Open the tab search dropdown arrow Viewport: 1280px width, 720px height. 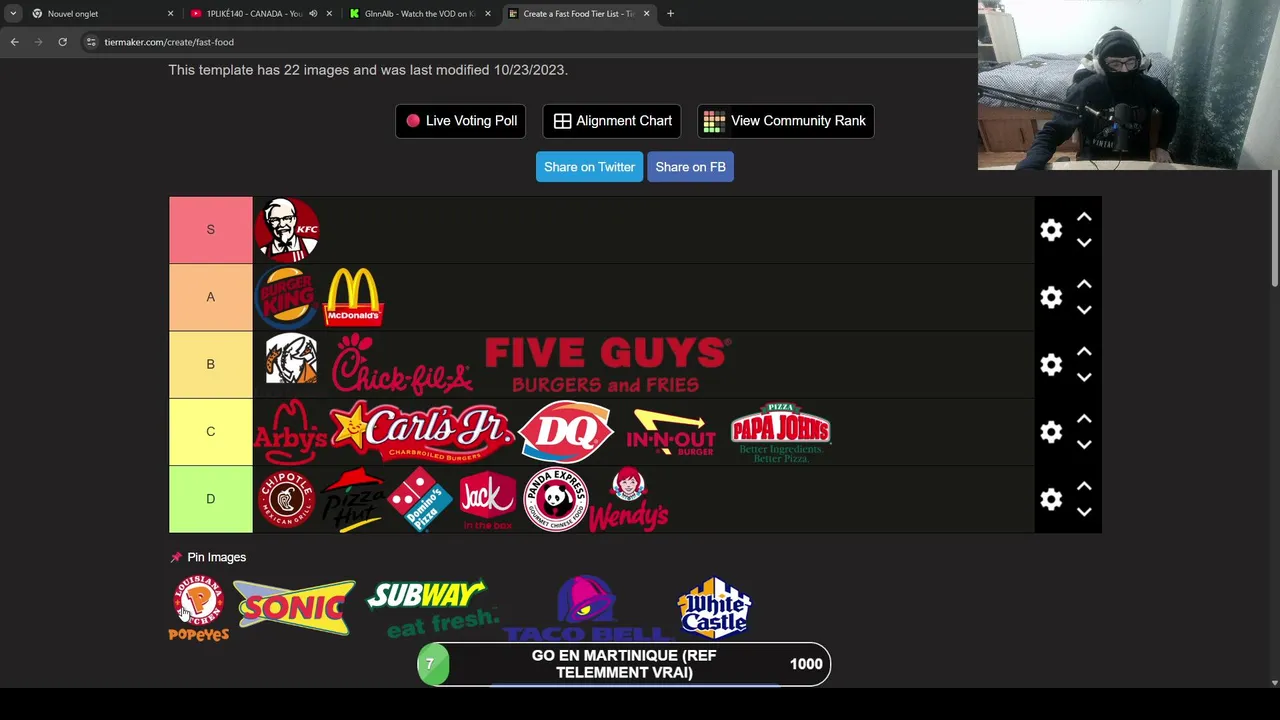[x=13, y=14]
